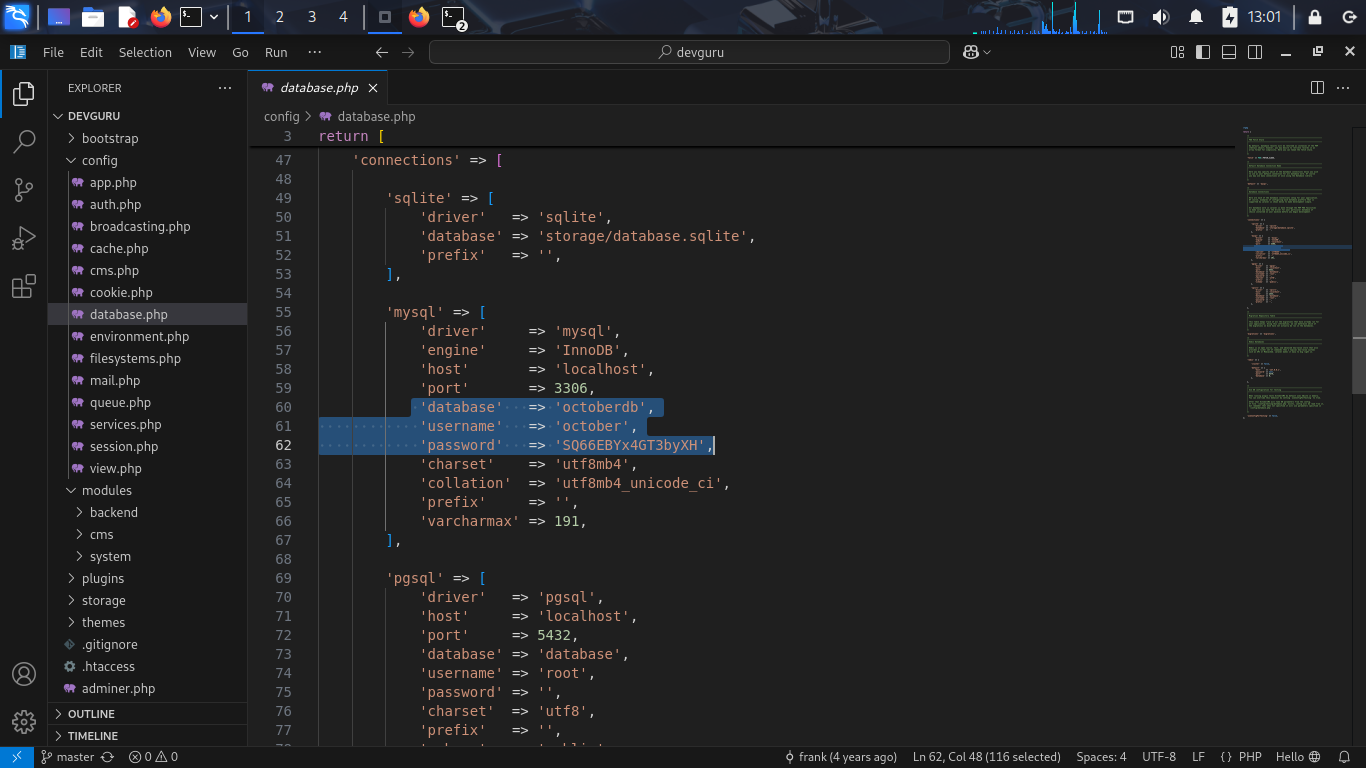Change the PHP language mode
Viewport: 1366px width, 768px height.
click(1250, 757)
